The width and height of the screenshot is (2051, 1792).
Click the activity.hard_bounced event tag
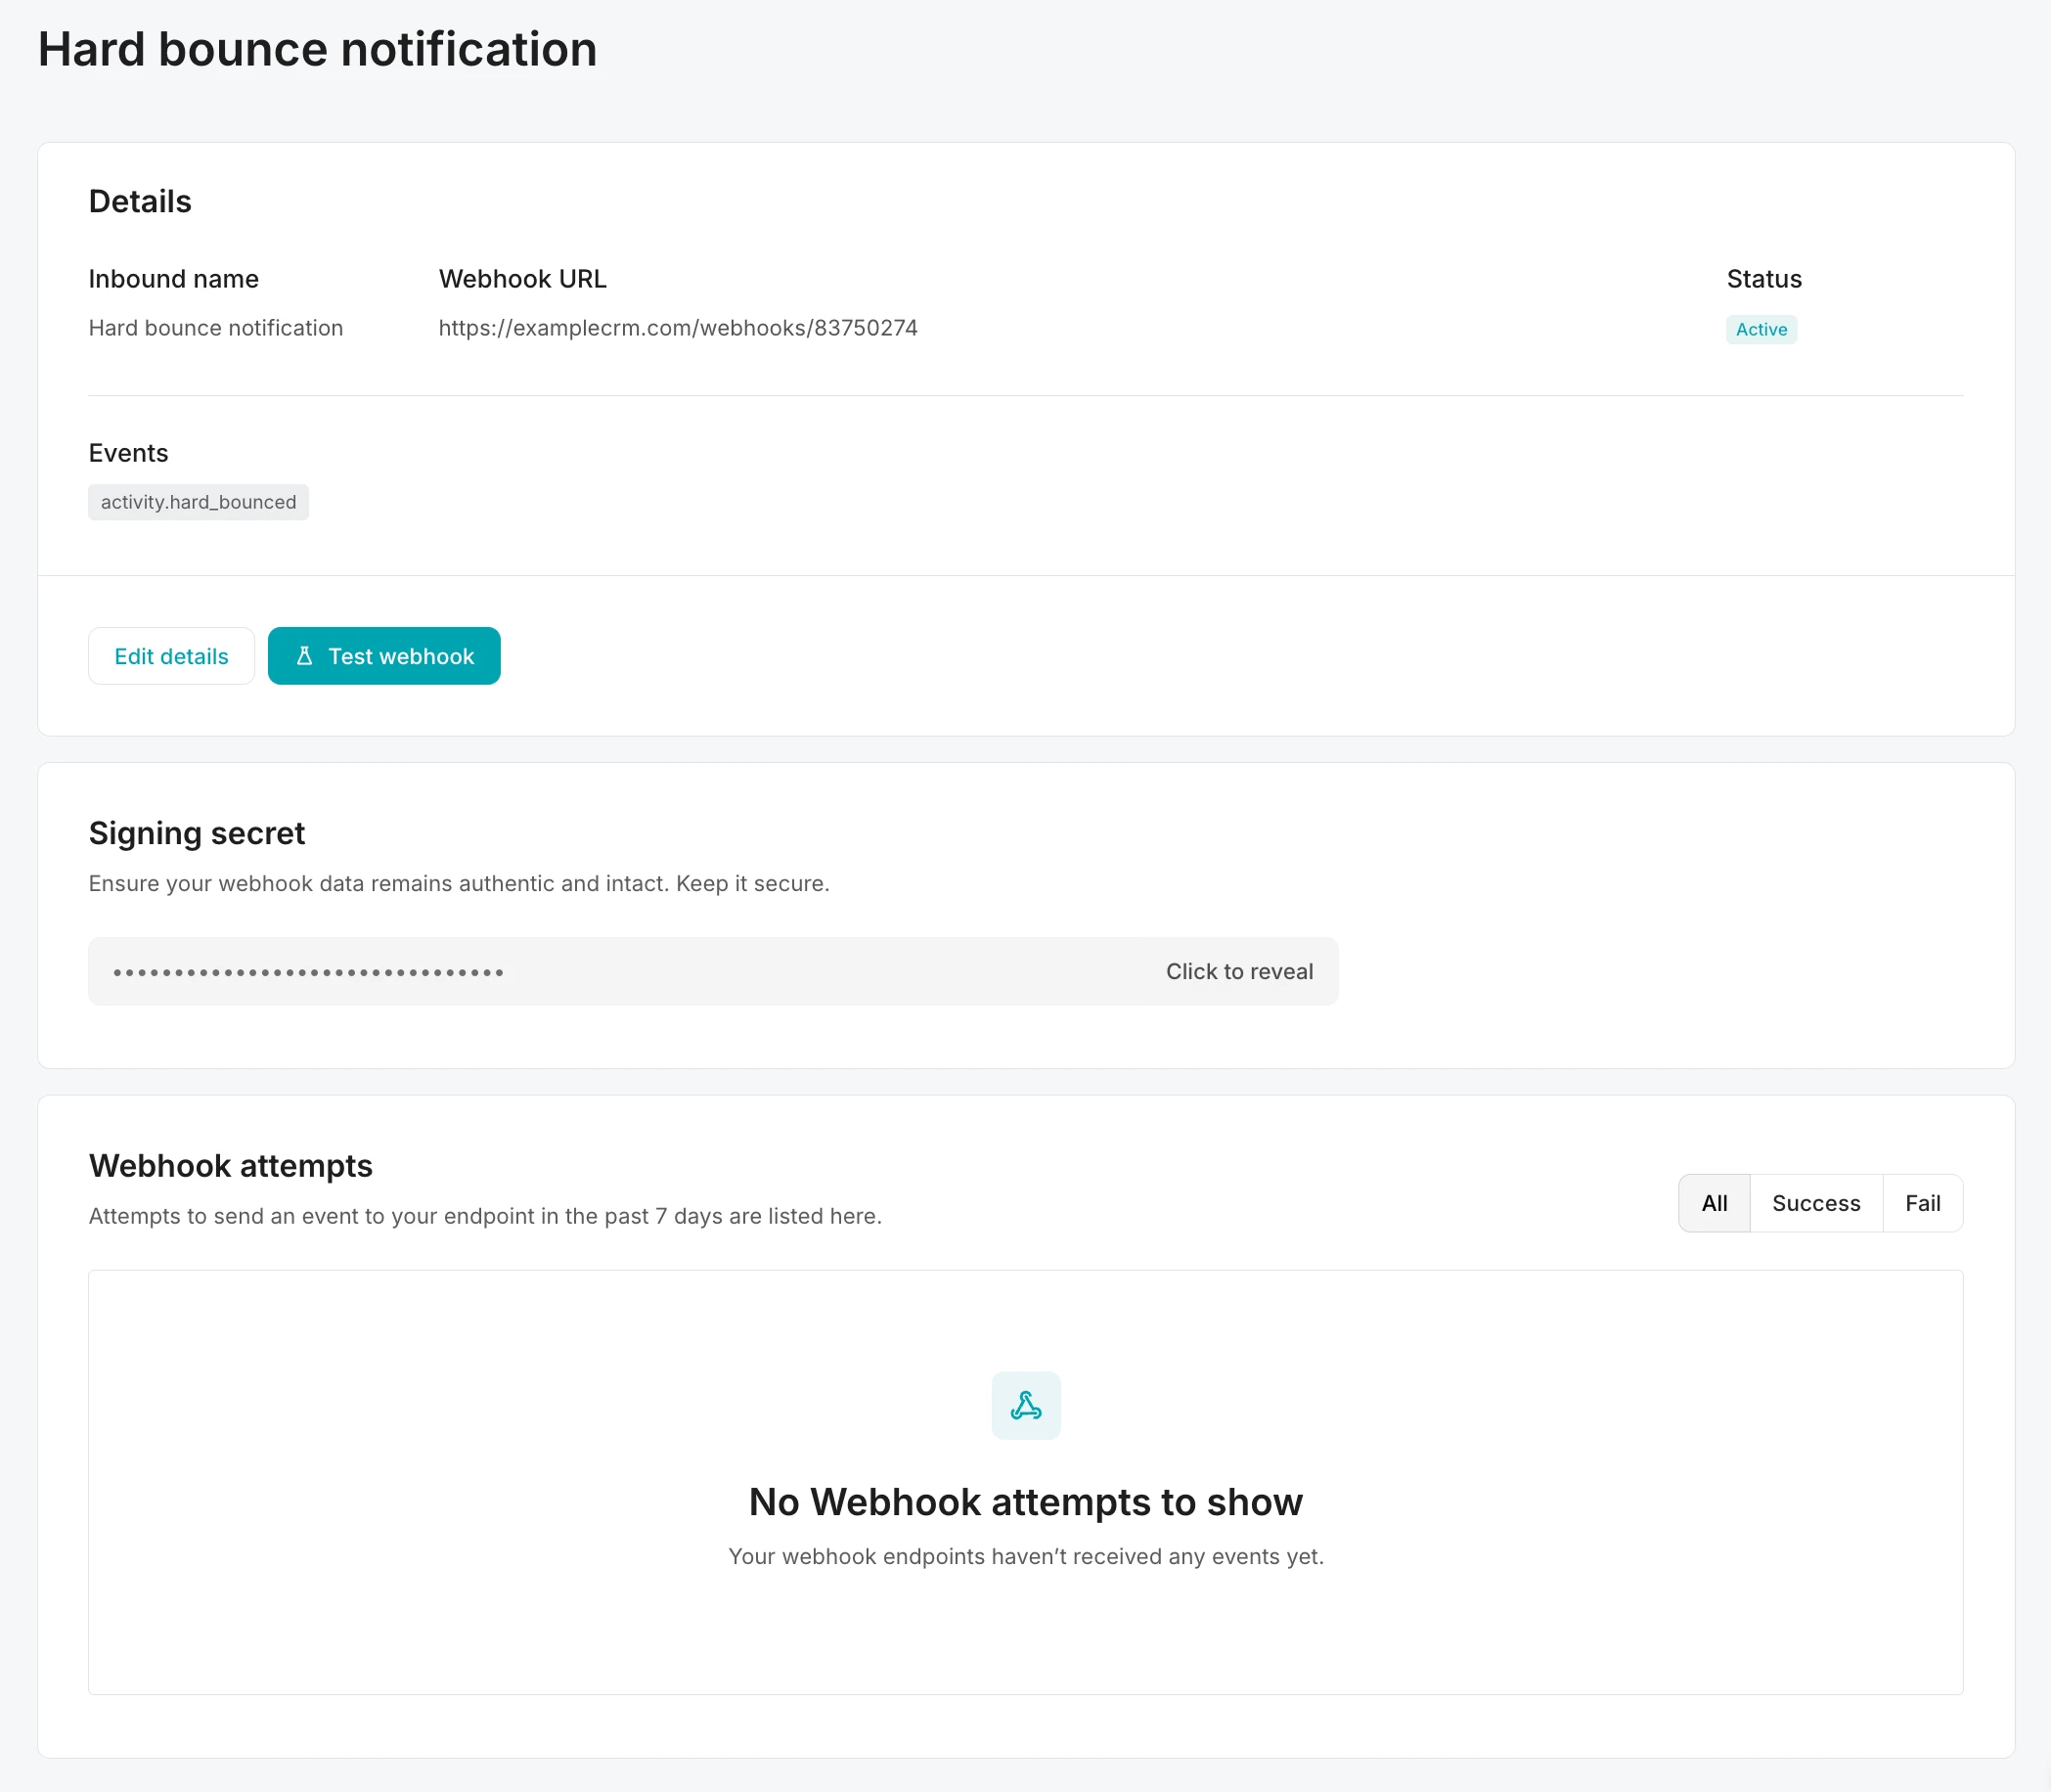pos(198,502)
